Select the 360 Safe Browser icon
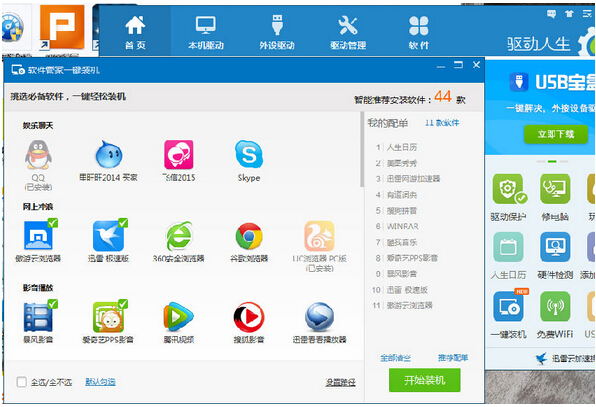Image resolution: width=596 pixels, height=407 pixels. coord(179,236)
